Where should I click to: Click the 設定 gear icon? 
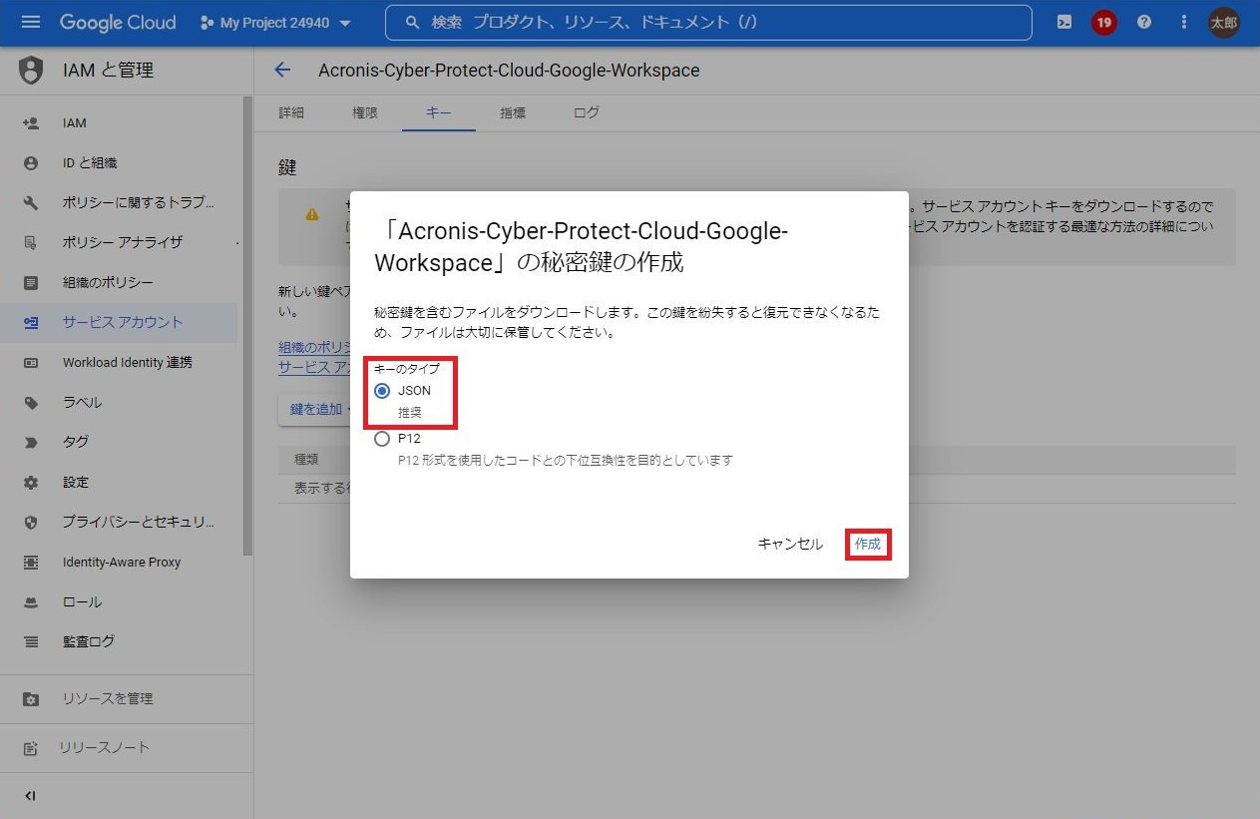[31, 482]
